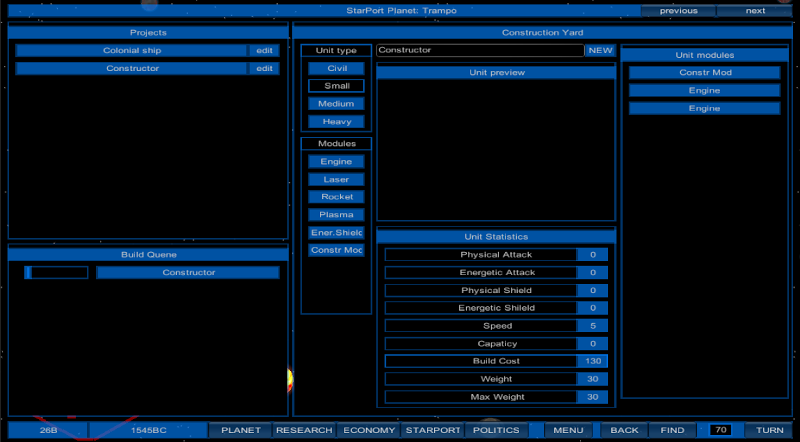
Task: Click the StarPort Planet: Trampo title
Action: [401, 11]
